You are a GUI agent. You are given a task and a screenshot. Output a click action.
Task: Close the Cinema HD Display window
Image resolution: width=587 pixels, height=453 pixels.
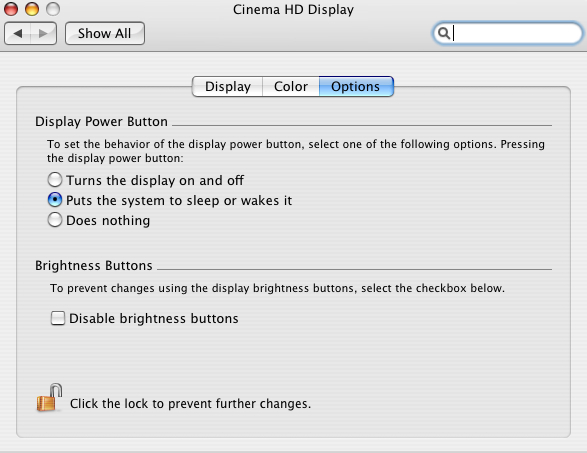click(x=11, y=9)
